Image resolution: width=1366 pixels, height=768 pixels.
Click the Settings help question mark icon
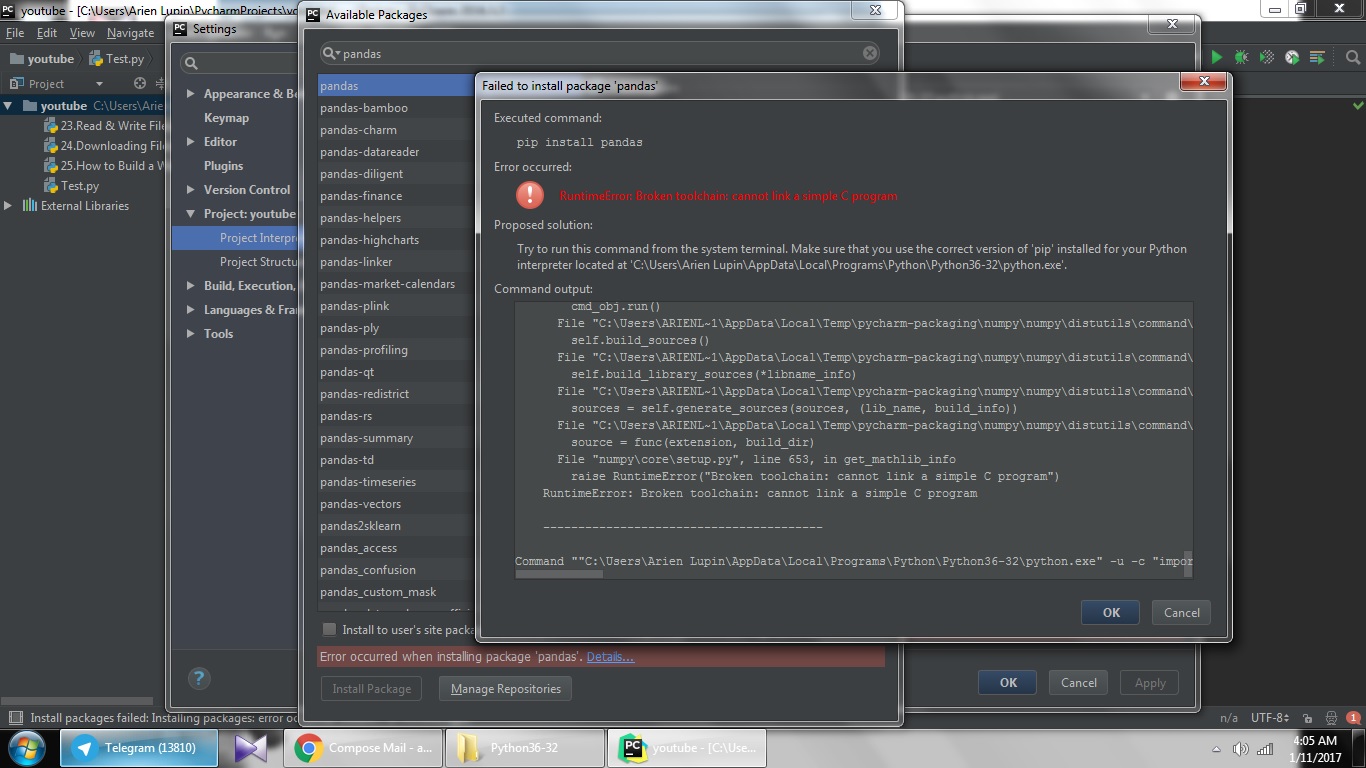tap(198, 678)
